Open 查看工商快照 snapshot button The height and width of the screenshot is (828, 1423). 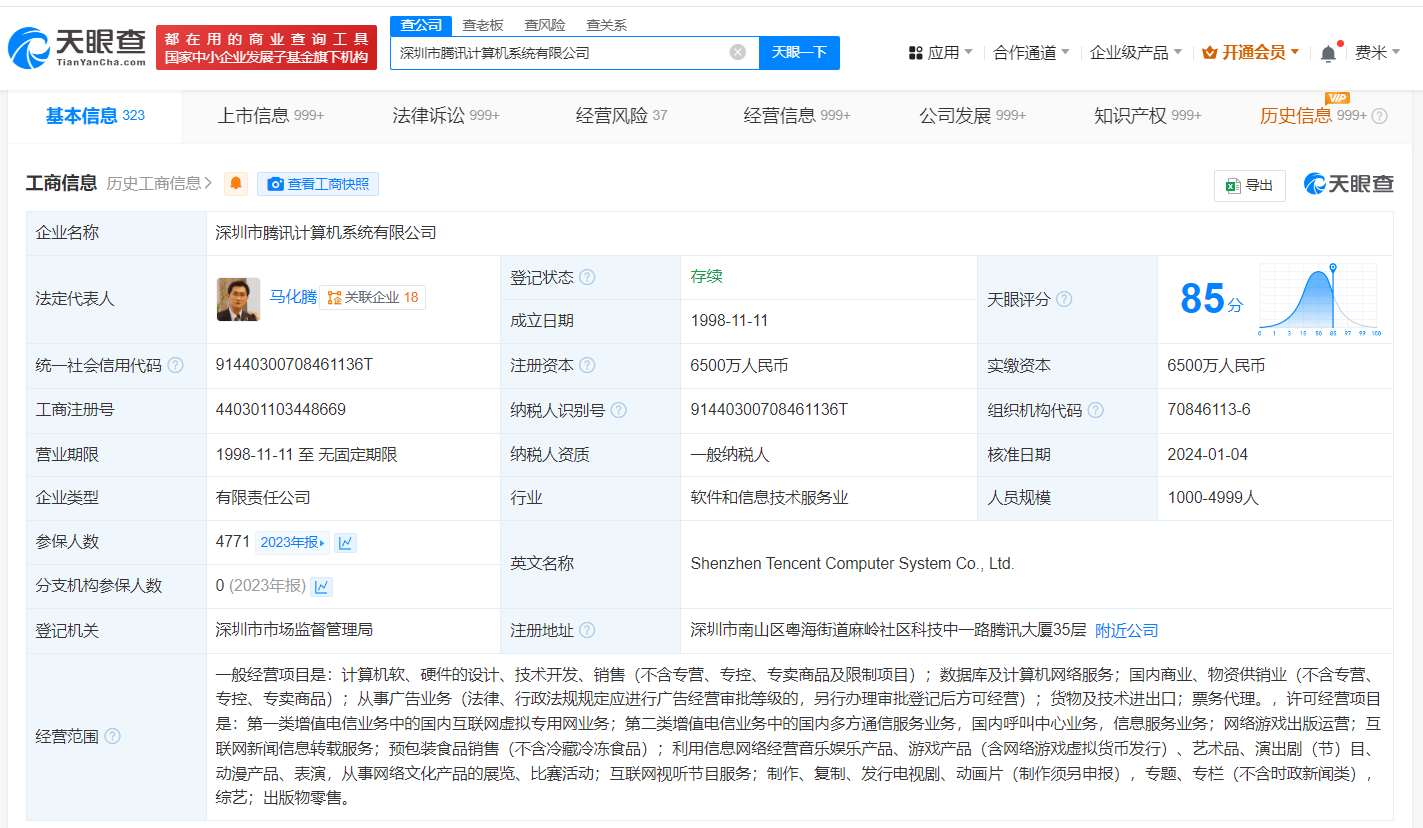tap(318, 184)
